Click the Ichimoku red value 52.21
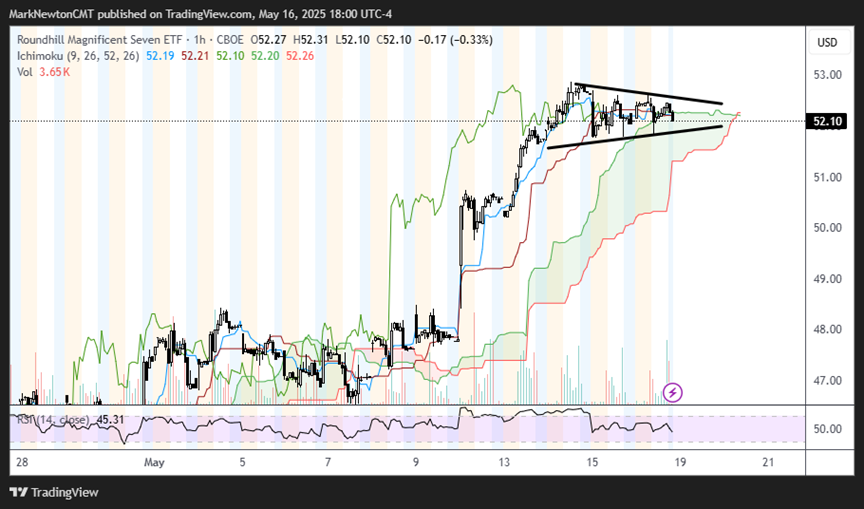The width and height of the screenshot is (864, 509). click(x=195, y=56)
